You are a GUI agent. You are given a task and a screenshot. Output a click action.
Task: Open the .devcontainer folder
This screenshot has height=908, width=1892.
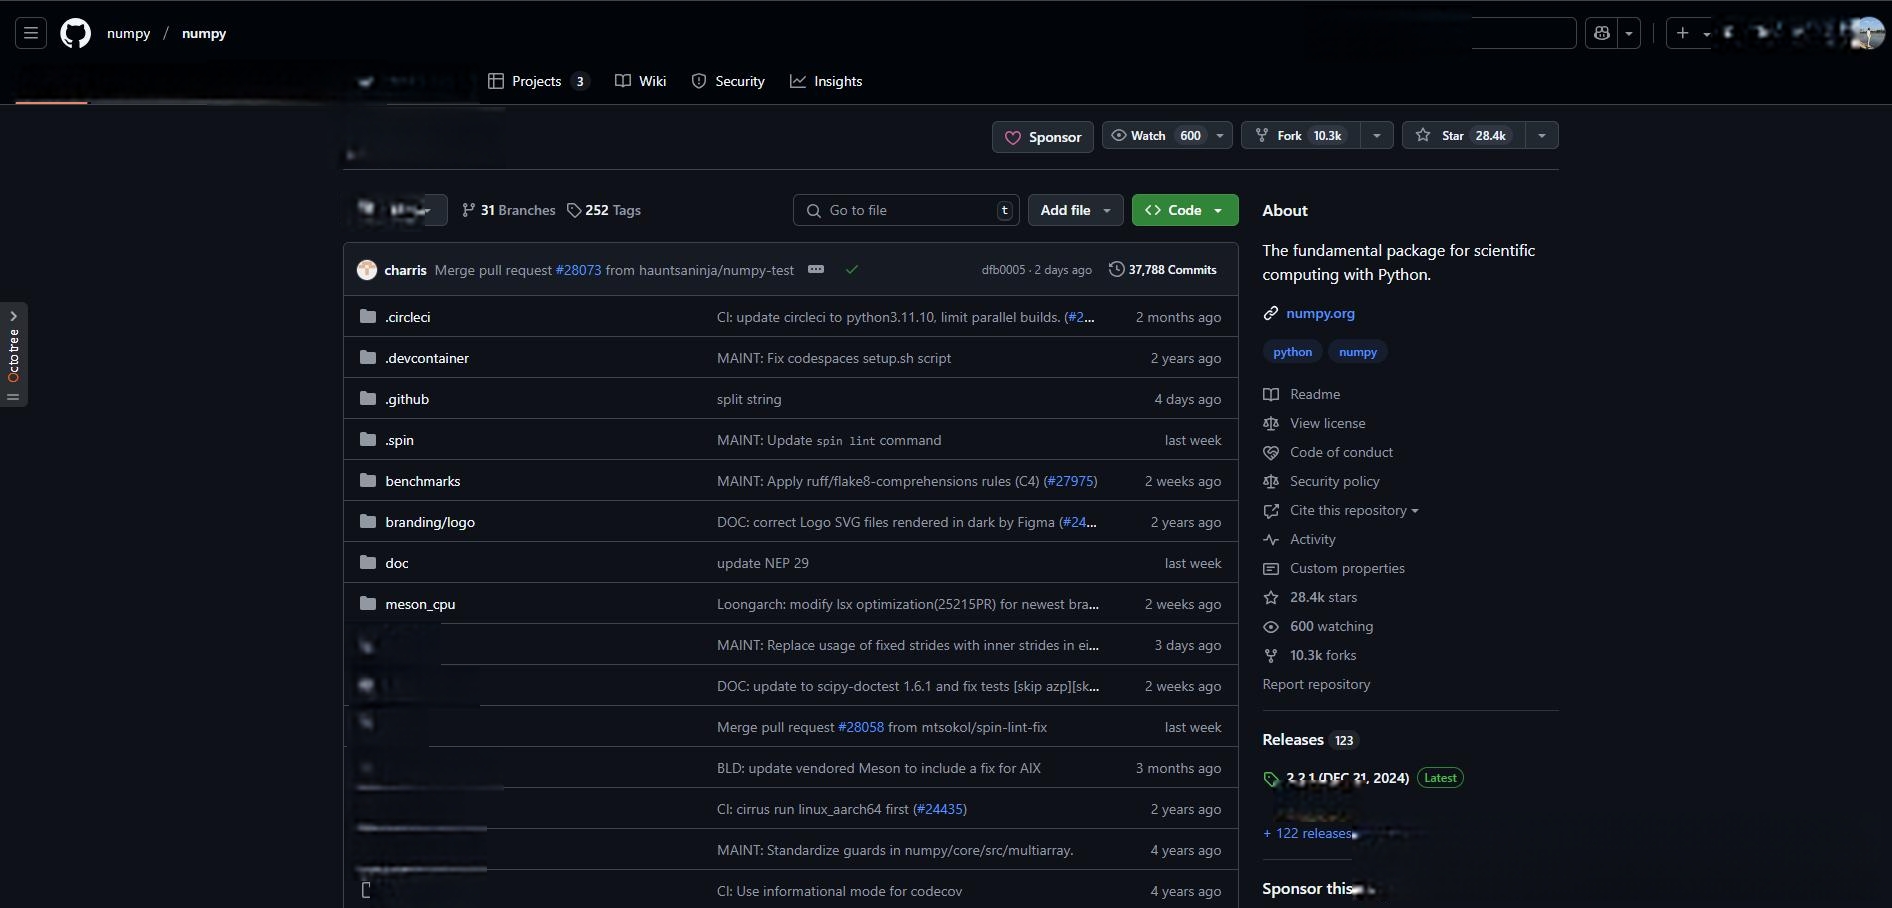point(427,358)
